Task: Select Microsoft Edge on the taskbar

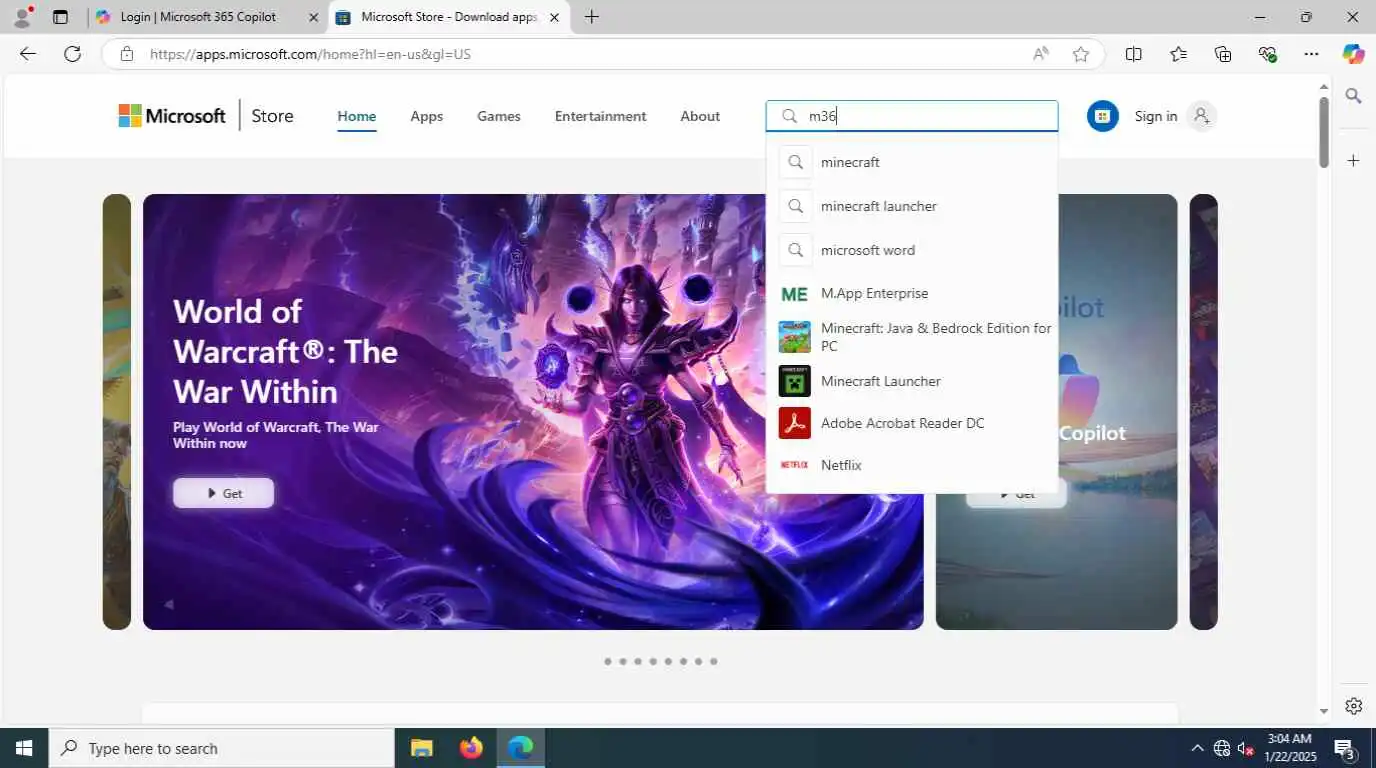Action: tap(521, 748)
